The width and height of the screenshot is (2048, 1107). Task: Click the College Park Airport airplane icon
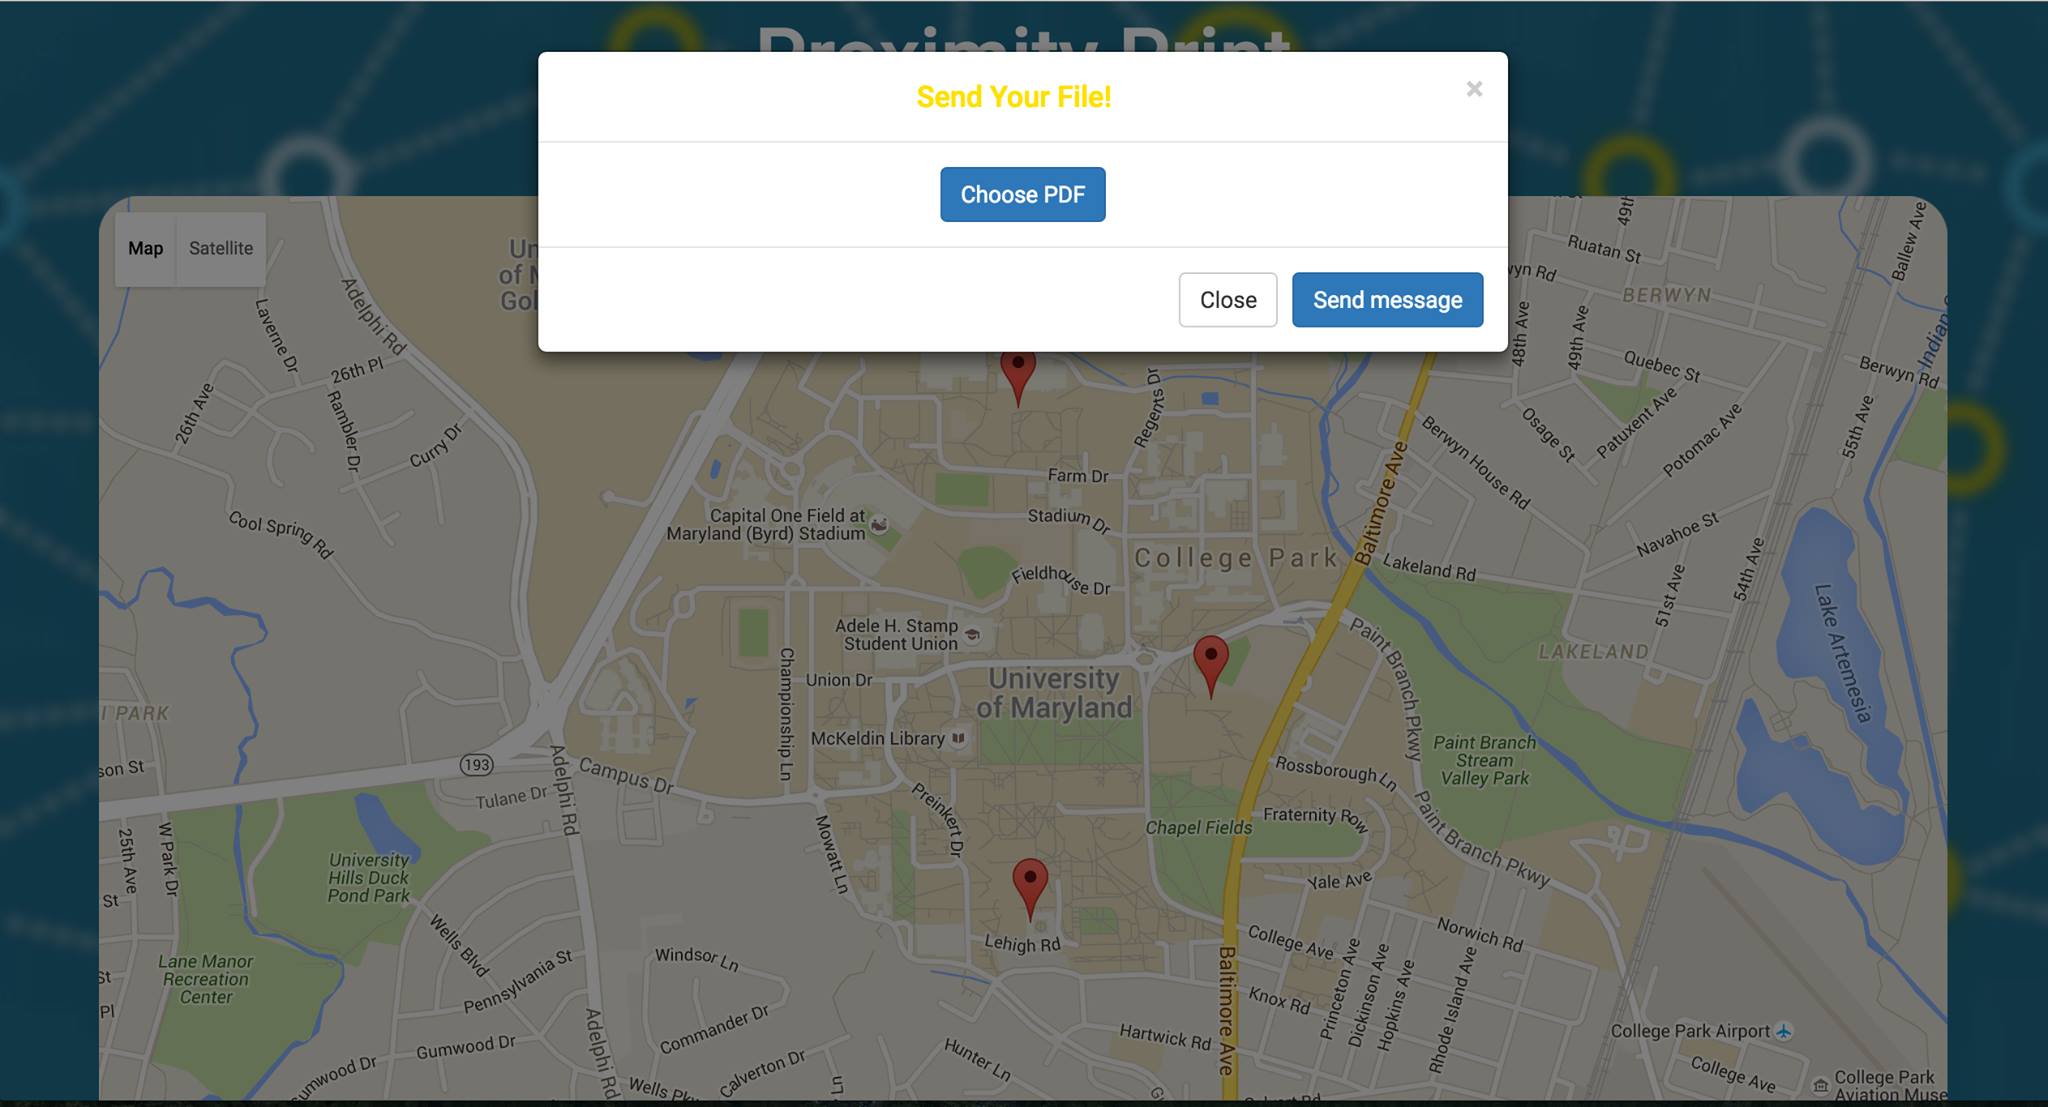coord(1784,1031)
